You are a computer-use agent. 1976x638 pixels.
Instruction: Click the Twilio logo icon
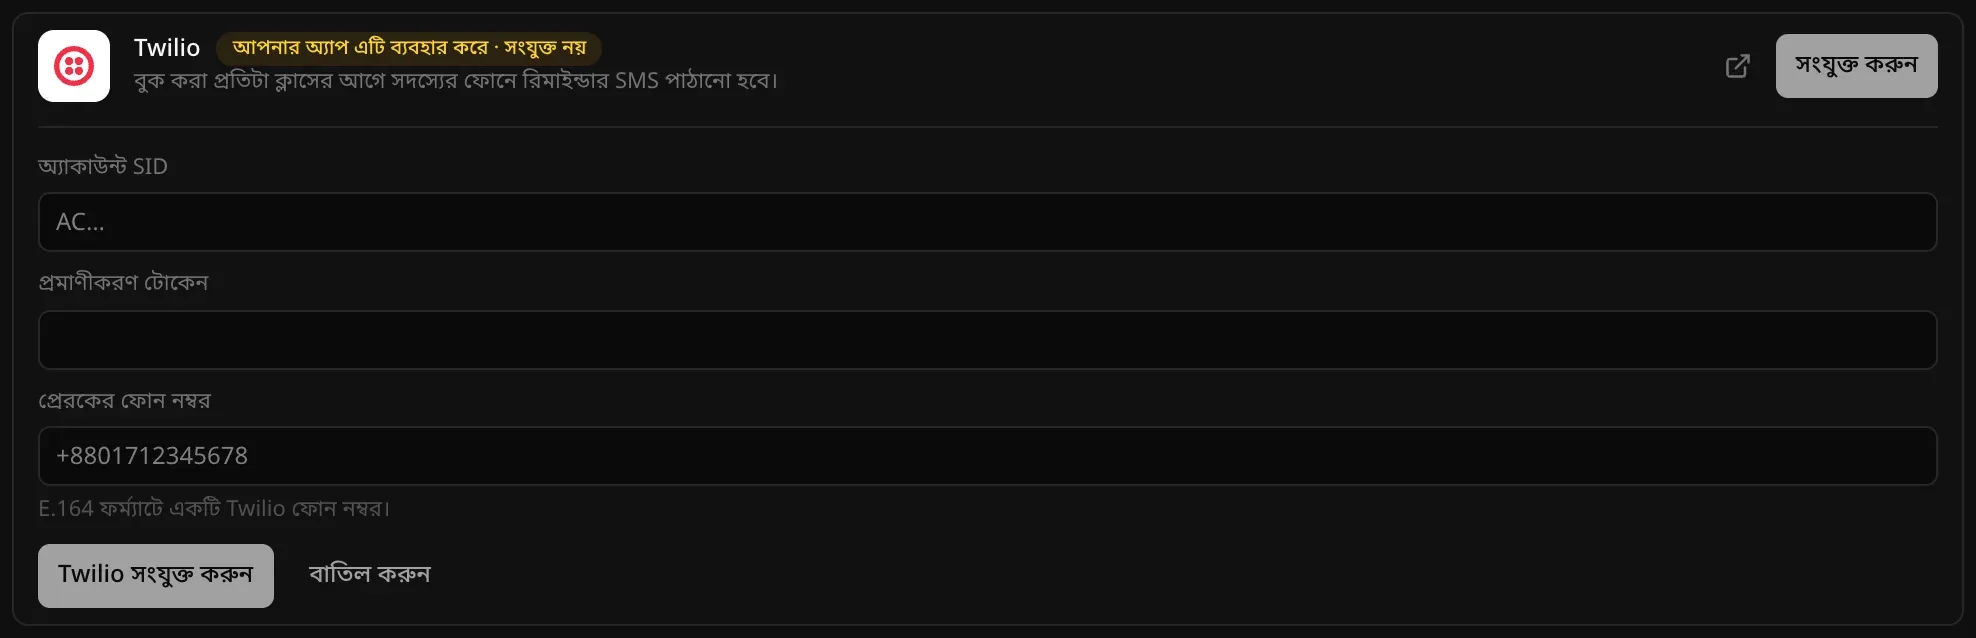tap(74, 66)
